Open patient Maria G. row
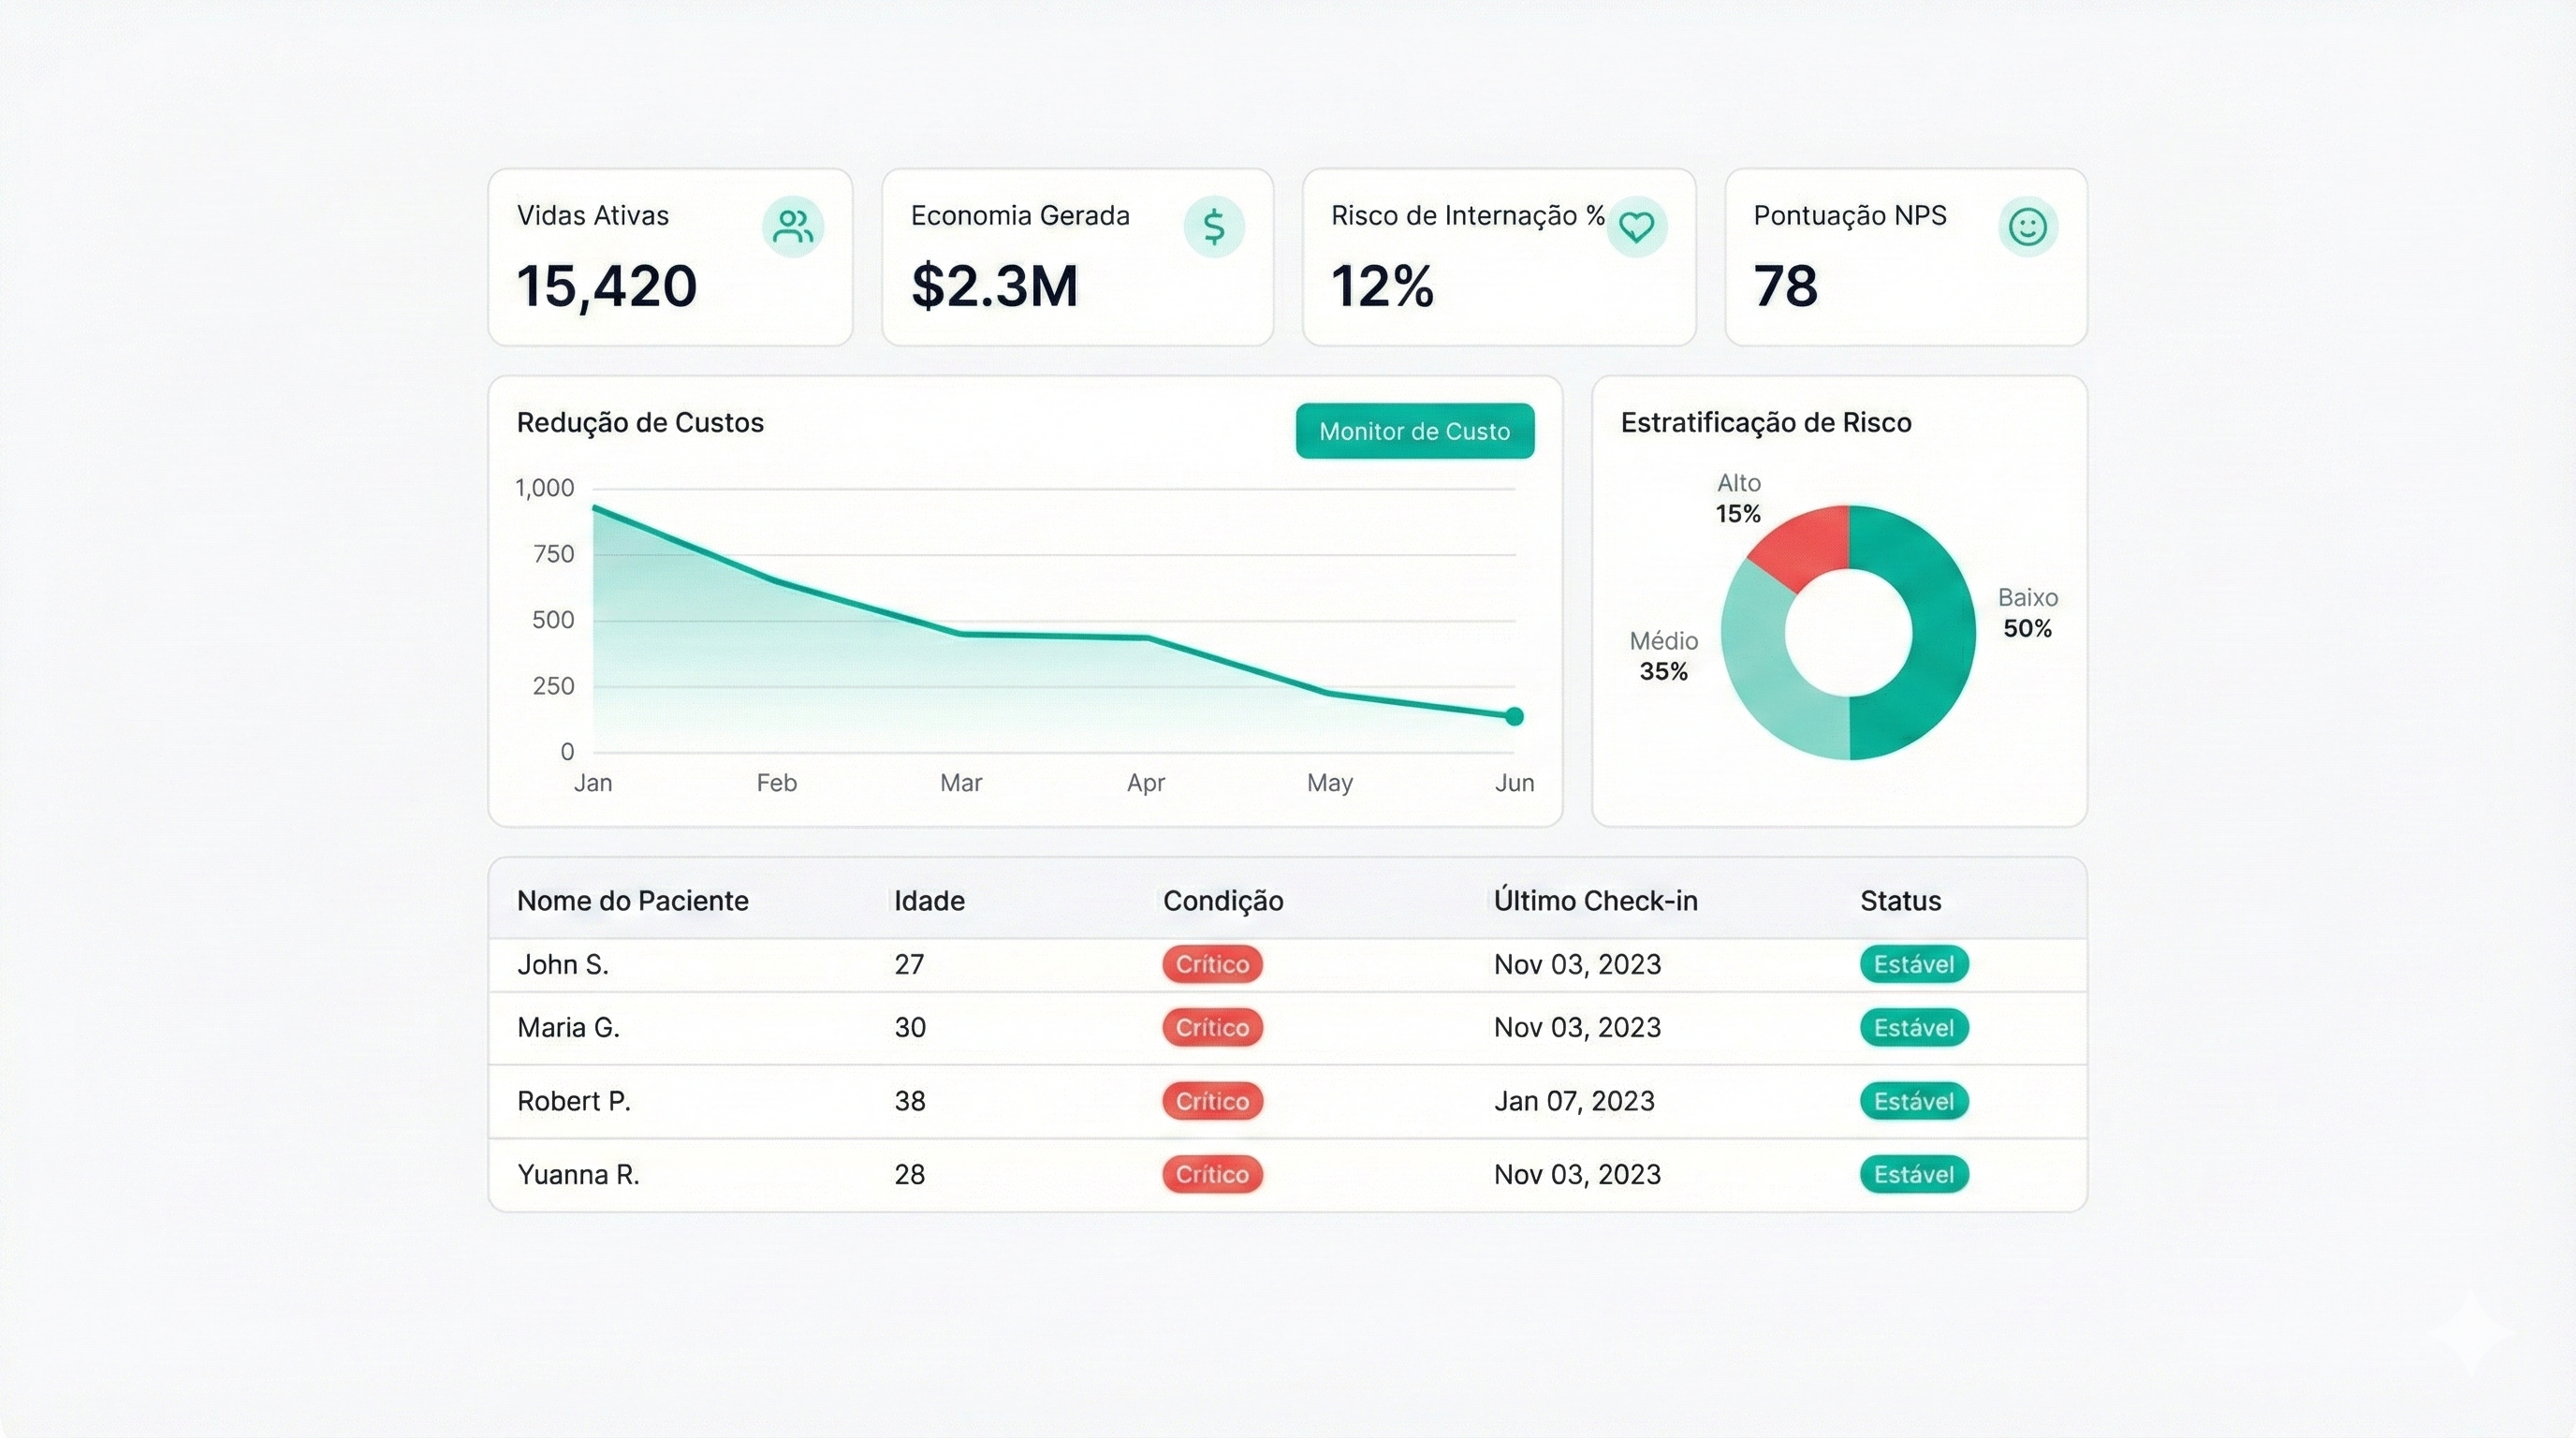2576x1438 pixels. click(x=568, y=1028)
